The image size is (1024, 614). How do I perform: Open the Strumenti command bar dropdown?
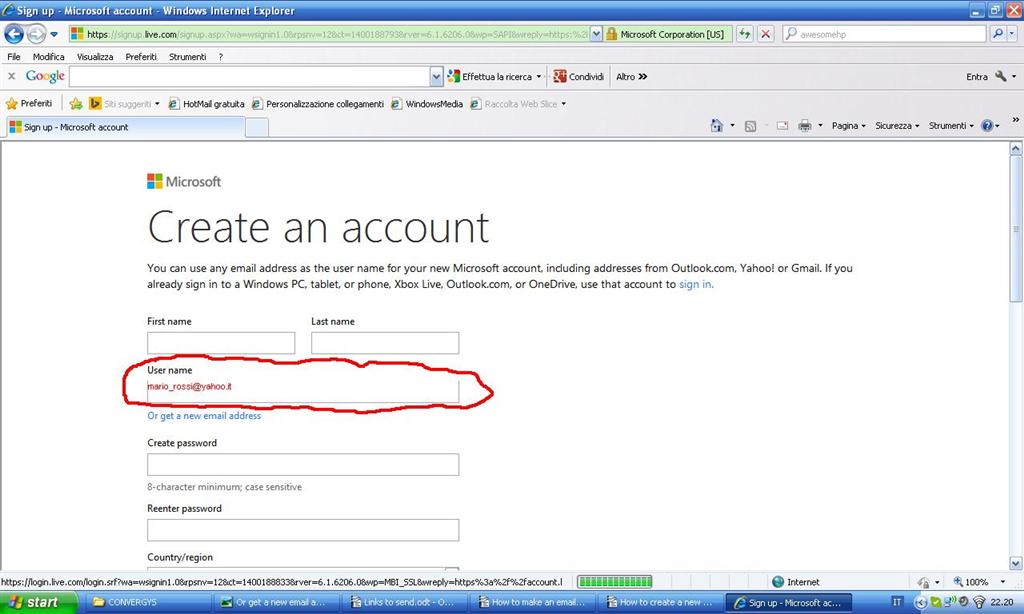click(x=951, y=125)
